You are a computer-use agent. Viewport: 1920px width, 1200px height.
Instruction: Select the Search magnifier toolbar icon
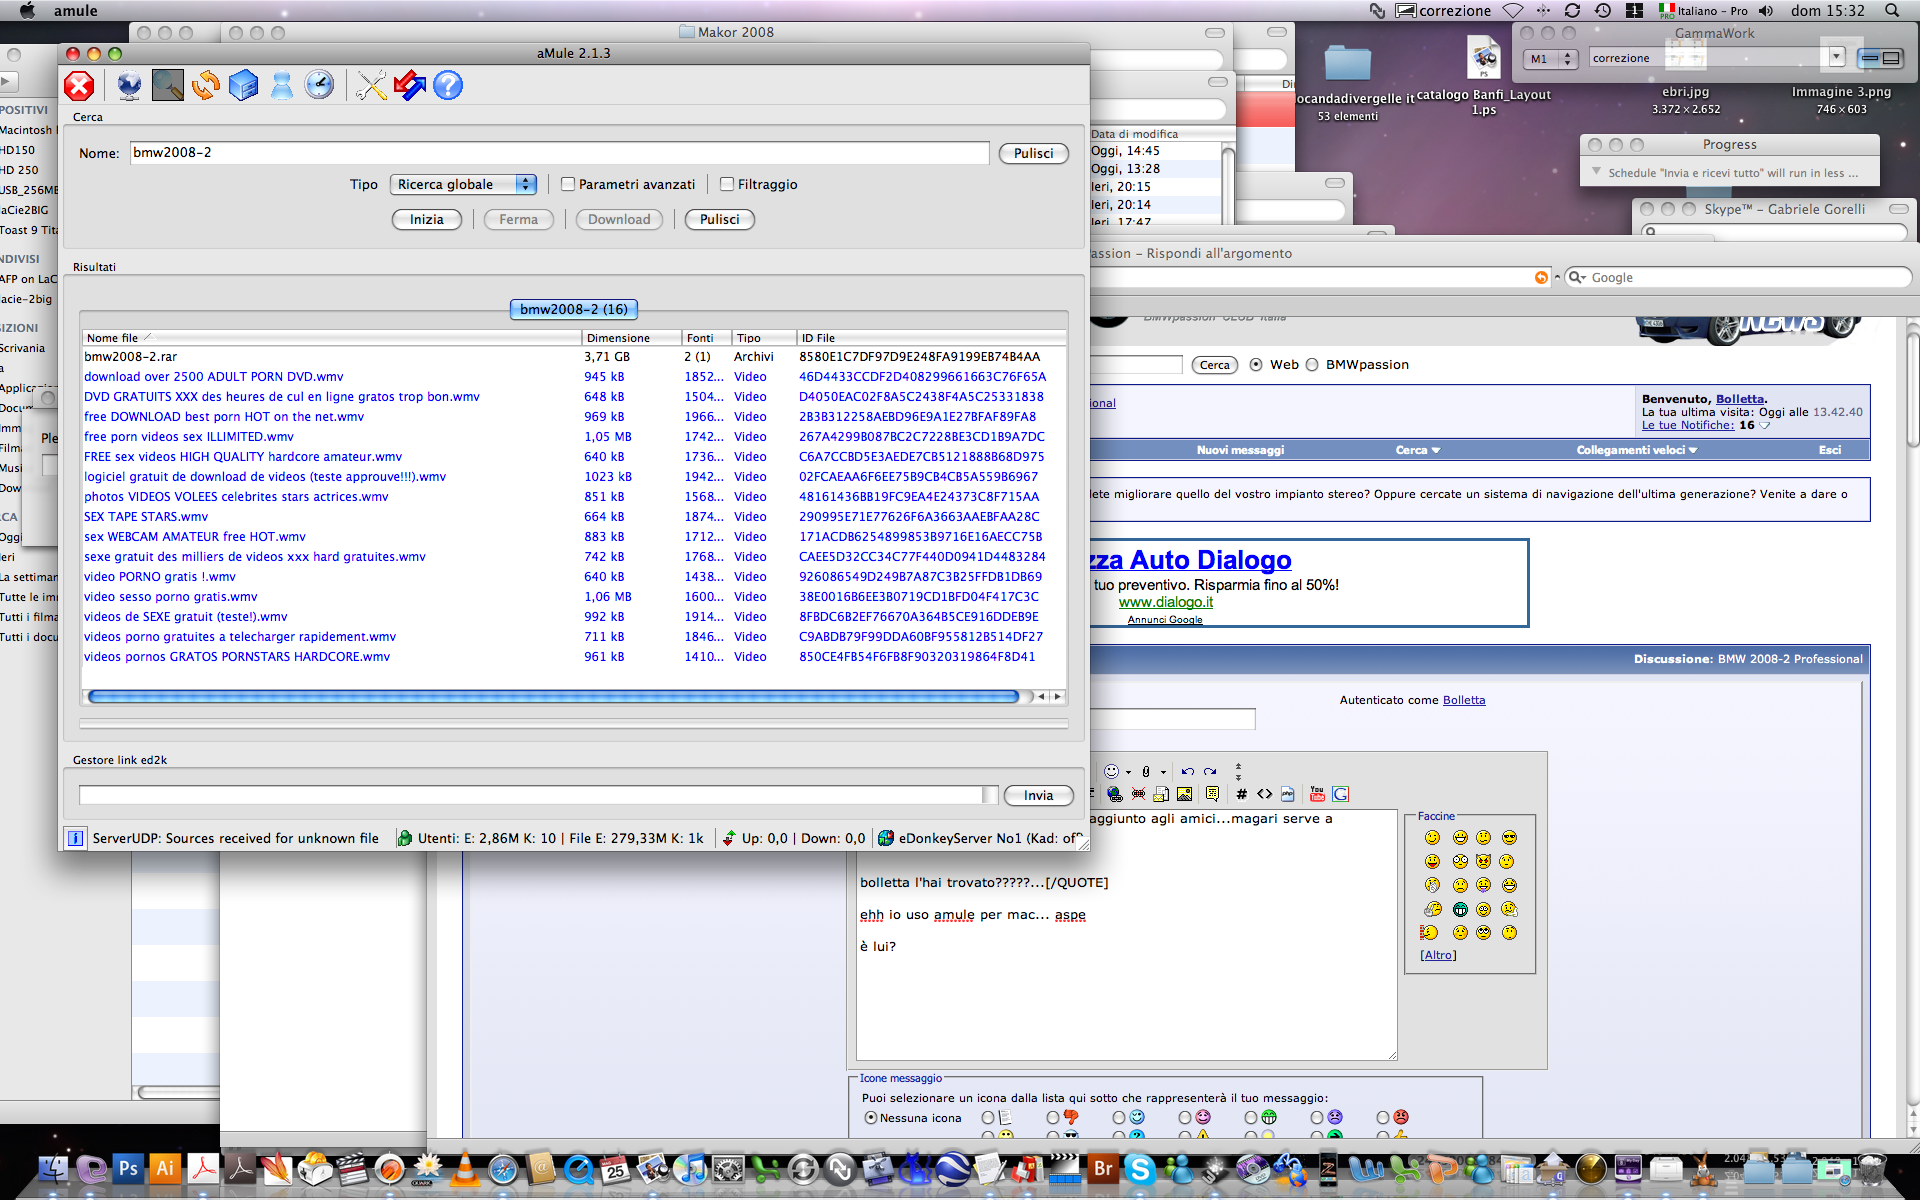[168, 86]
